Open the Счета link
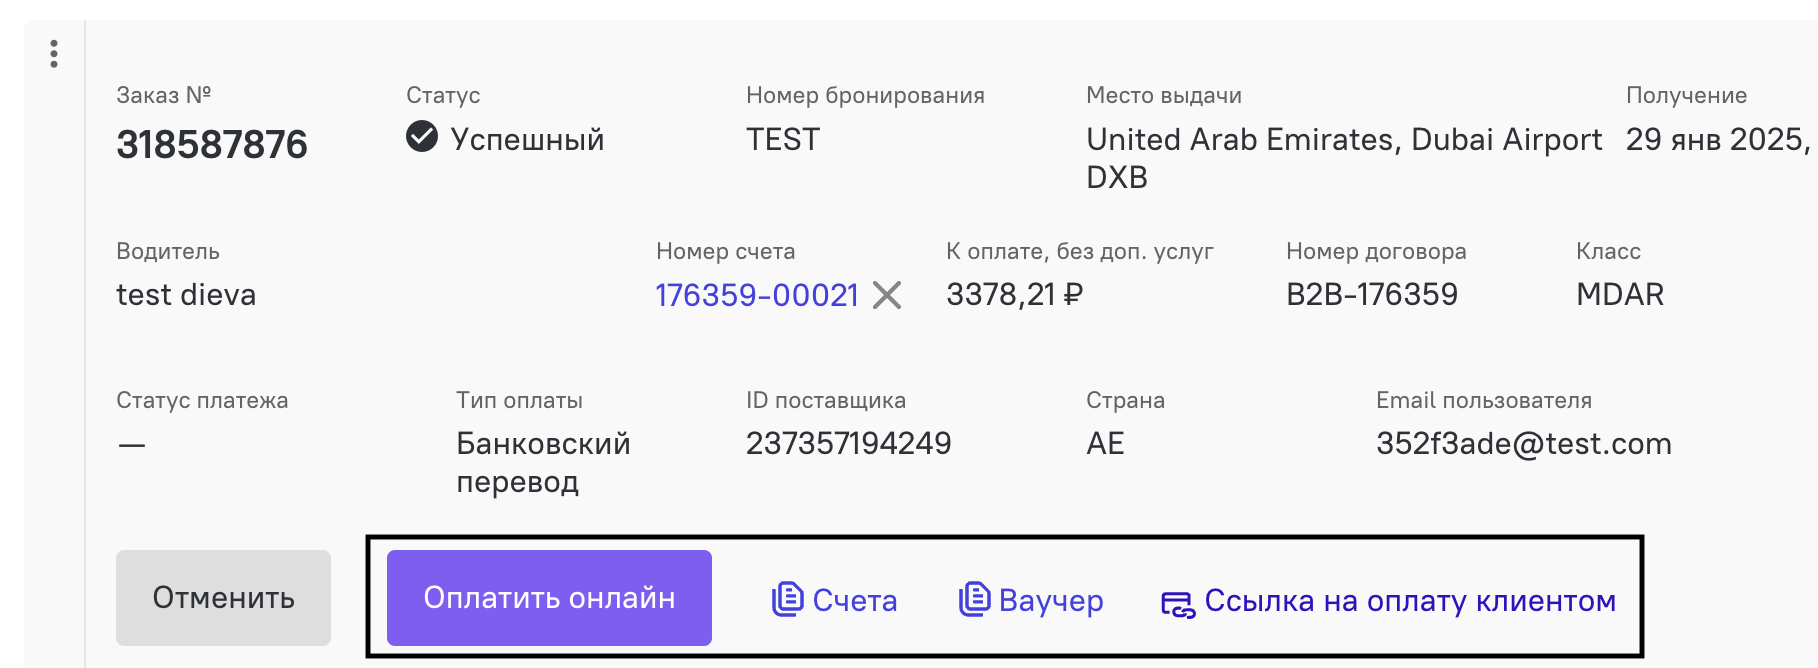 pos(855,600)
